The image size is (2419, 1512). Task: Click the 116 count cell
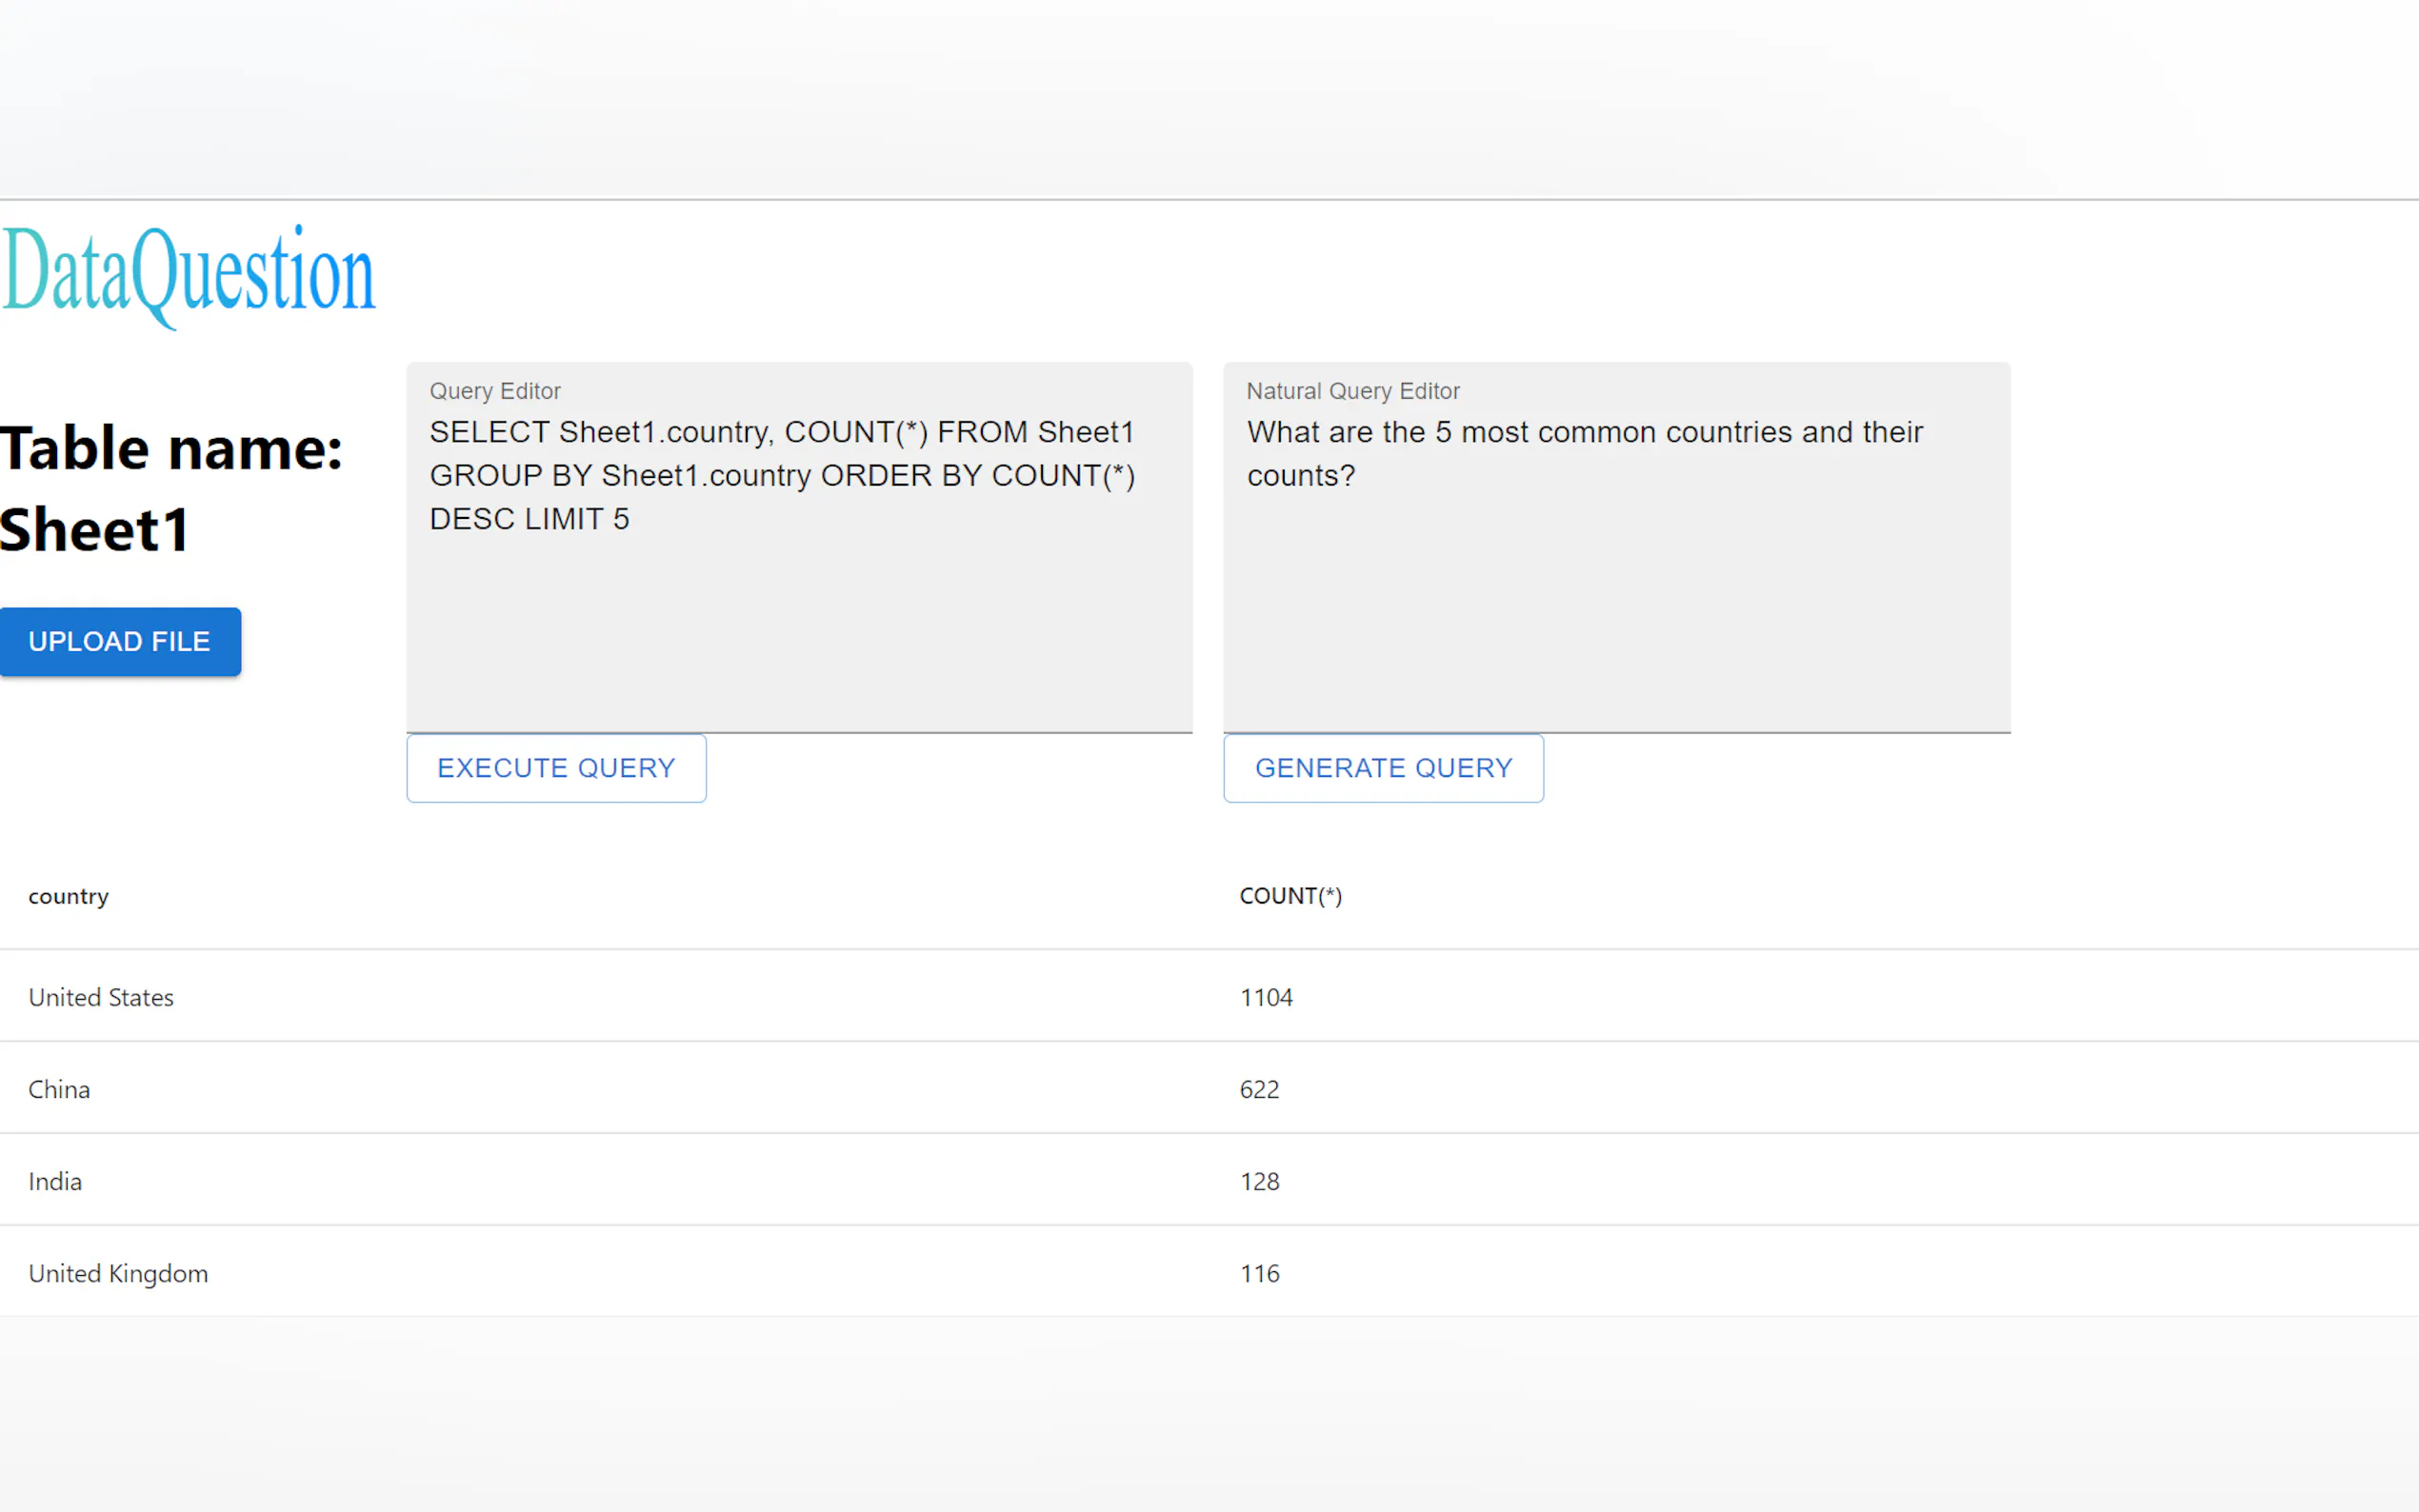tap(1259, 1273)
